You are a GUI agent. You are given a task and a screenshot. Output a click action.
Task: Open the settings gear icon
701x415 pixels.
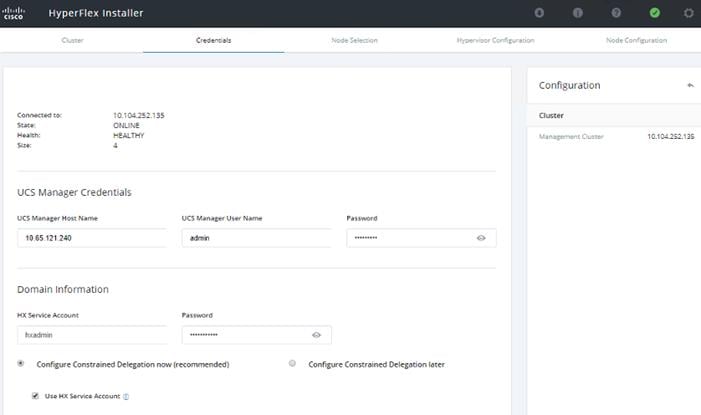tap(688, 13)
